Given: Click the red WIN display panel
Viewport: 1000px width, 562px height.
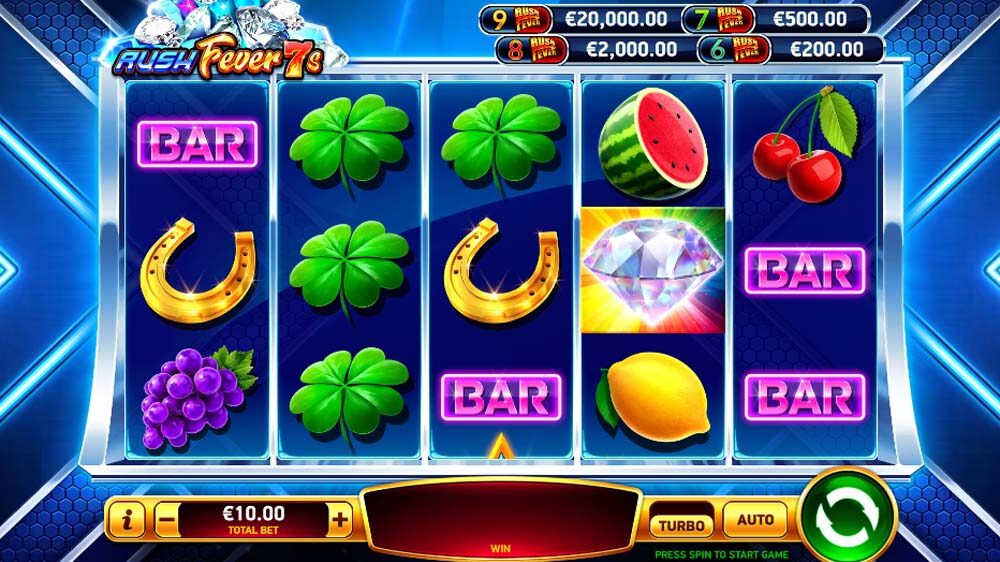Looking at the screenshot, I should tap(501, 518).
